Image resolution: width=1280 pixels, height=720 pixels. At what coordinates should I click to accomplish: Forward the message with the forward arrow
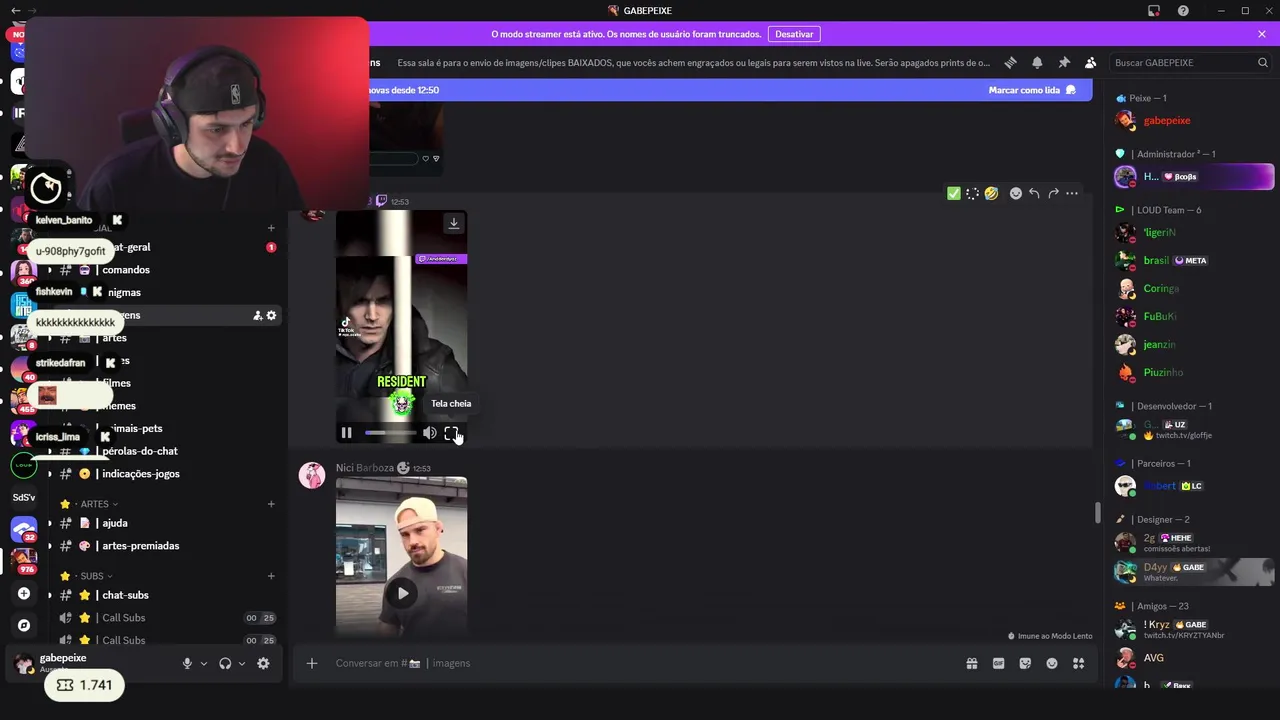tap(1053, 193)
